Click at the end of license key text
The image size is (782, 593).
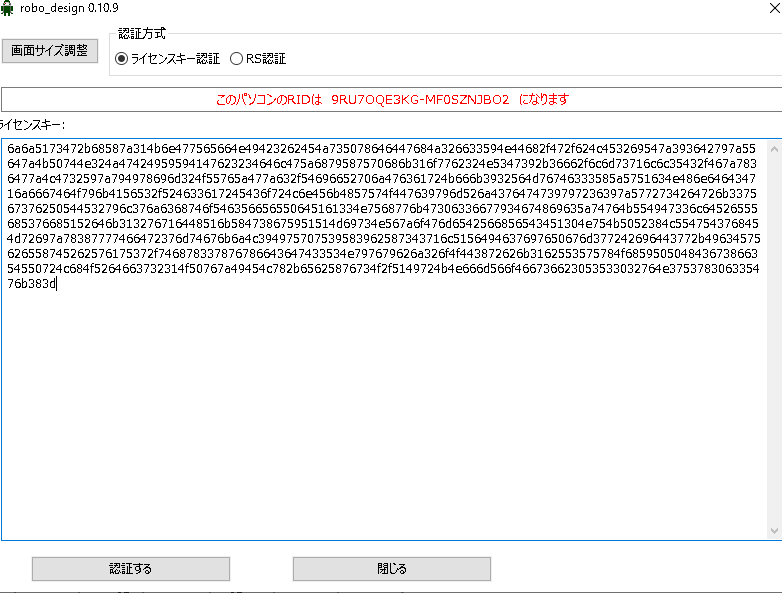pos(58,285)
